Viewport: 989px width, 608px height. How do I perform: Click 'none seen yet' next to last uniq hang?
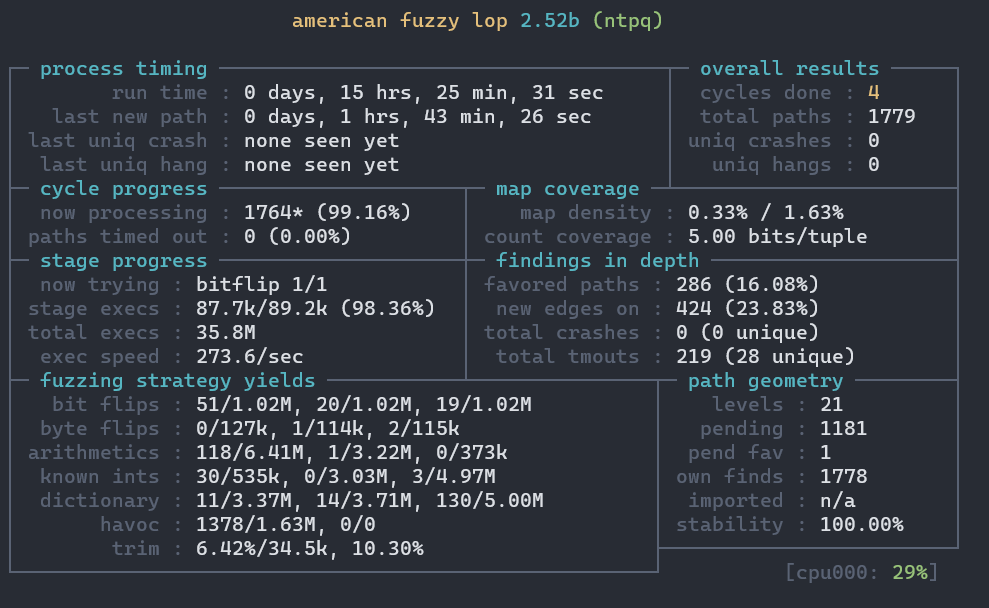tap(322, 165)
